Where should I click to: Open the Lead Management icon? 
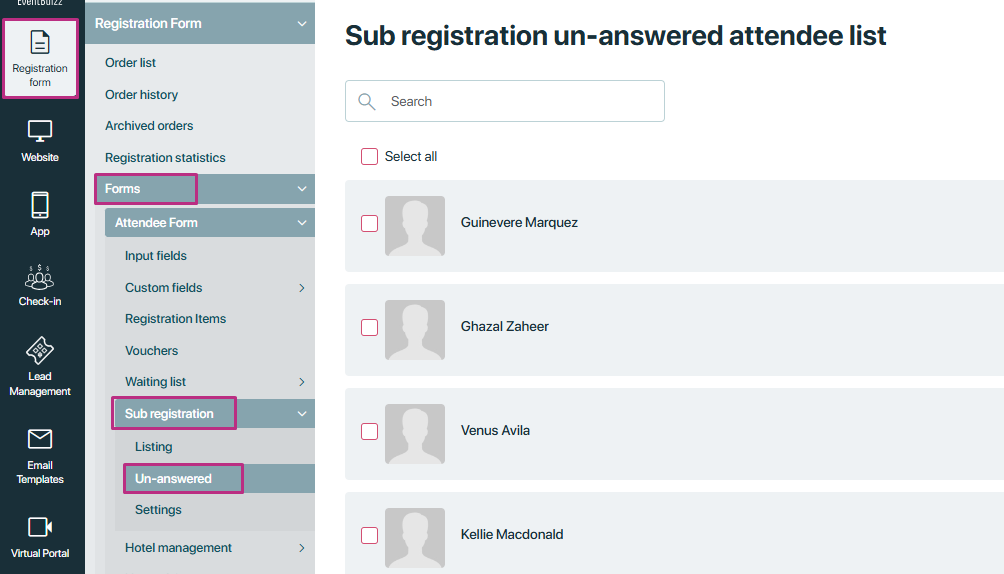point(40,350)
